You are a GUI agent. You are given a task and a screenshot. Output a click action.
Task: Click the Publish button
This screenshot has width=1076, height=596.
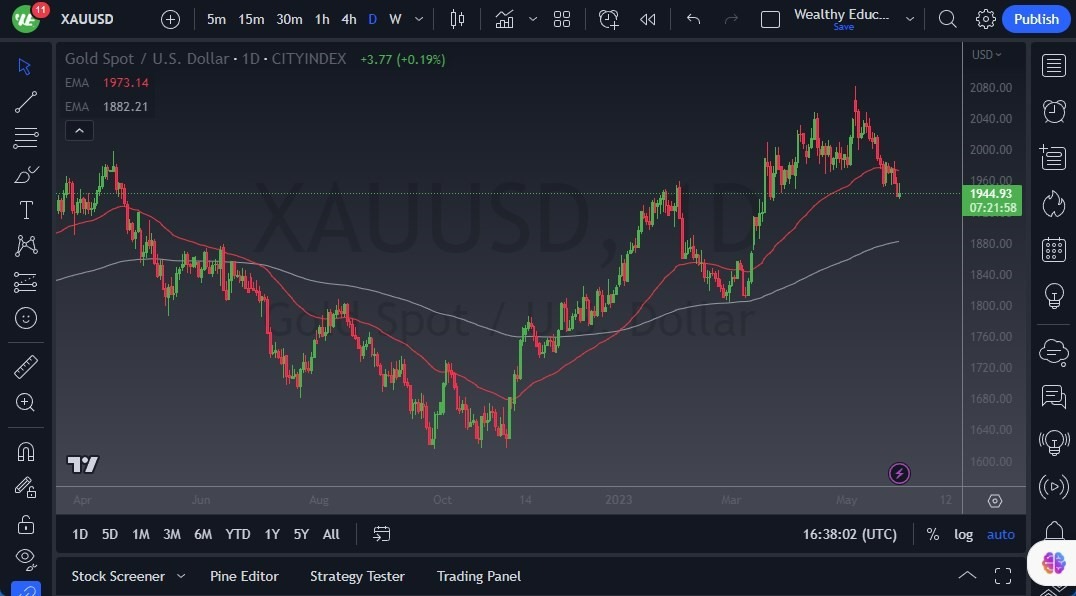[1036, 19]
